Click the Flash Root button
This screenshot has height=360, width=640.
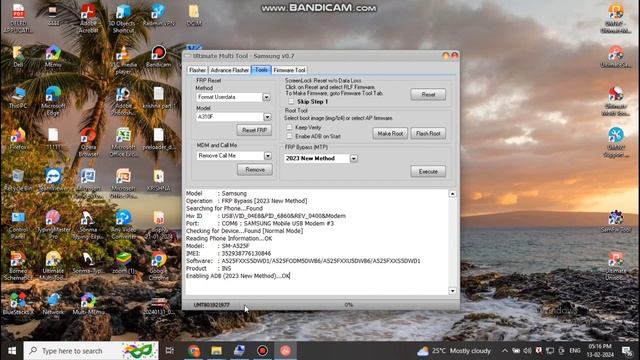pos(428,133)
